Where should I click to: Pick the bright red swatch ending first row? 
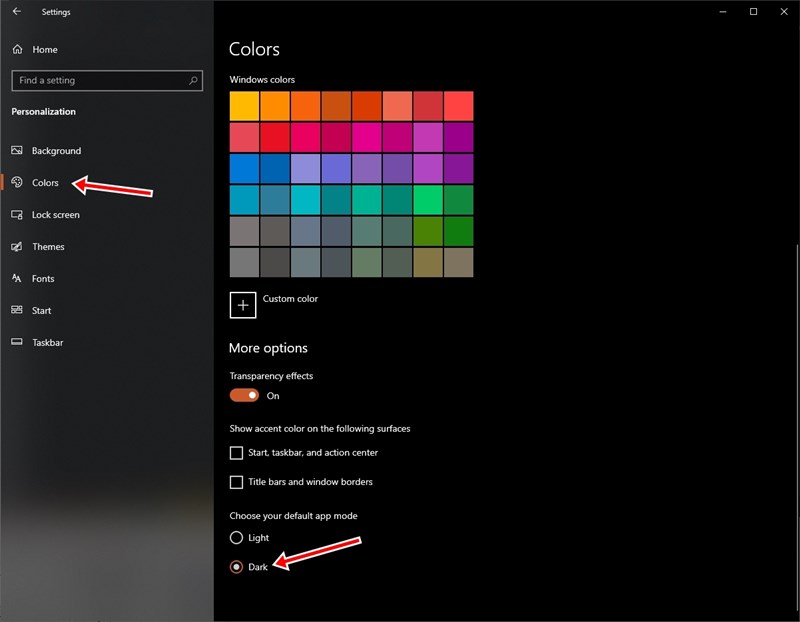pyautogui.click(x=459, y=106)
